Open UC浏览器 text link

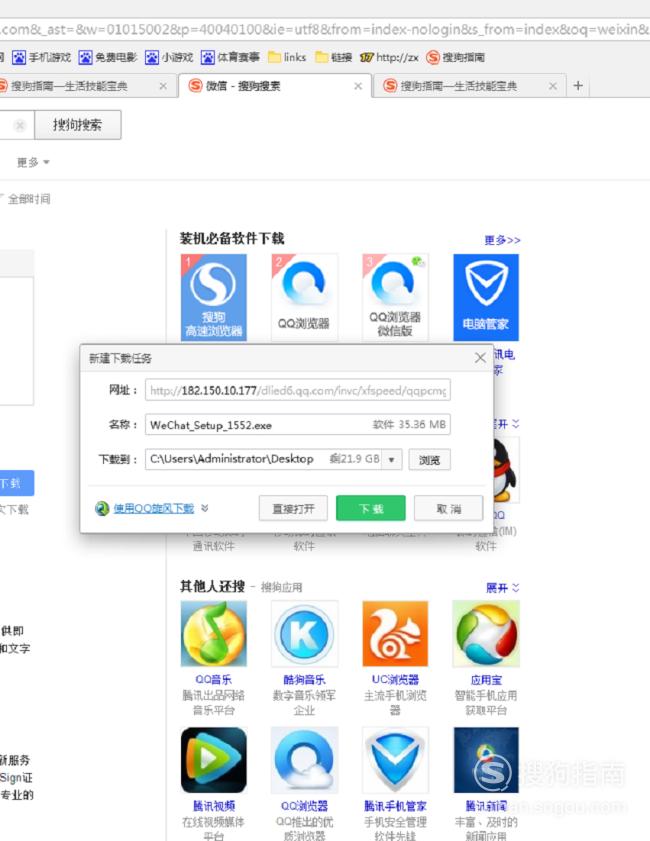(x=395, y=680)
